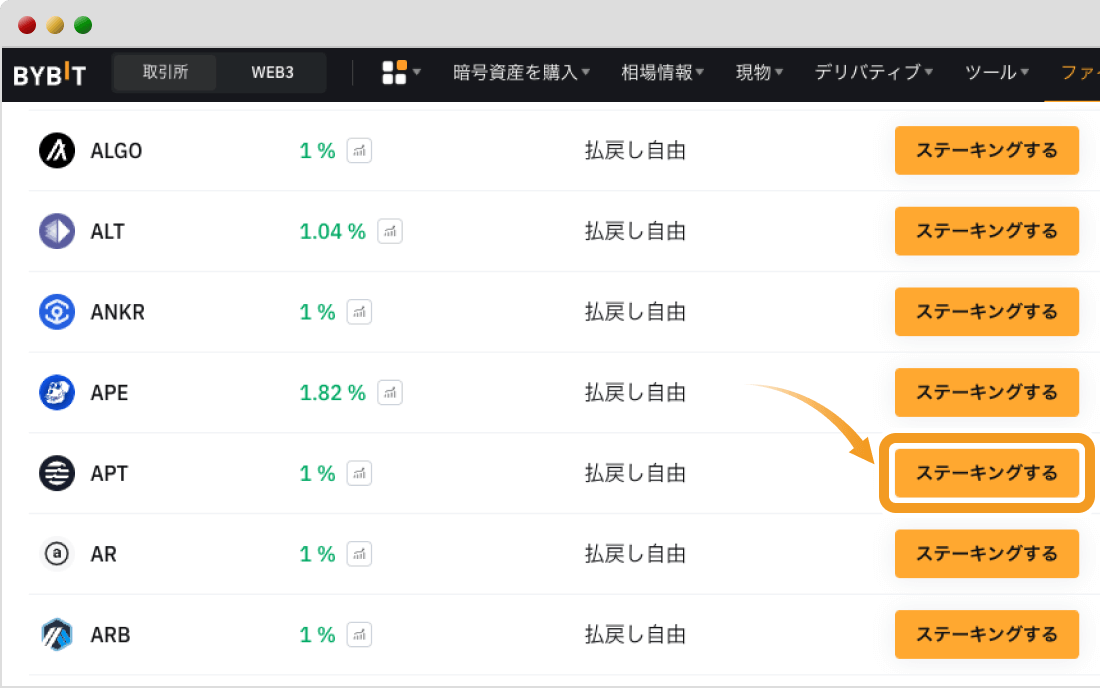Click ステーキングする button for ARB
Screen dimensions: 1100x688
tap(986, 635)
